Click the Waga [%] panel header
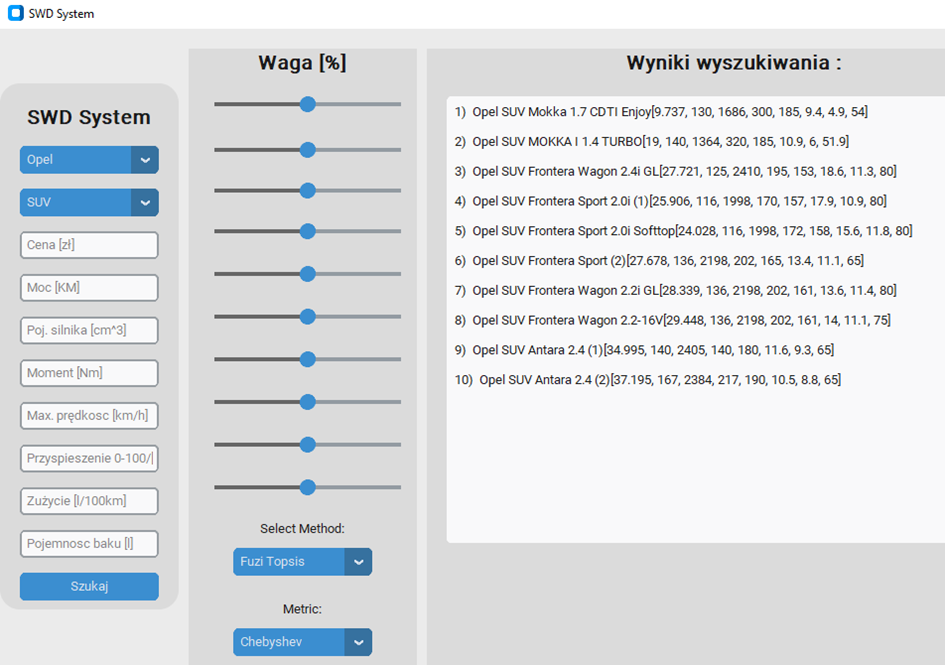 click(x=302, y=62)
